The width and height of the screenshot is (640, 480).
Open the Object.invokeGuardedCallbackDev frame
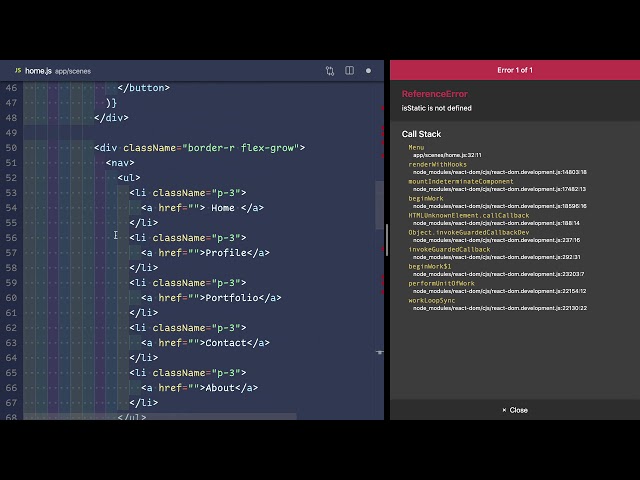click(x=469, y=232)
